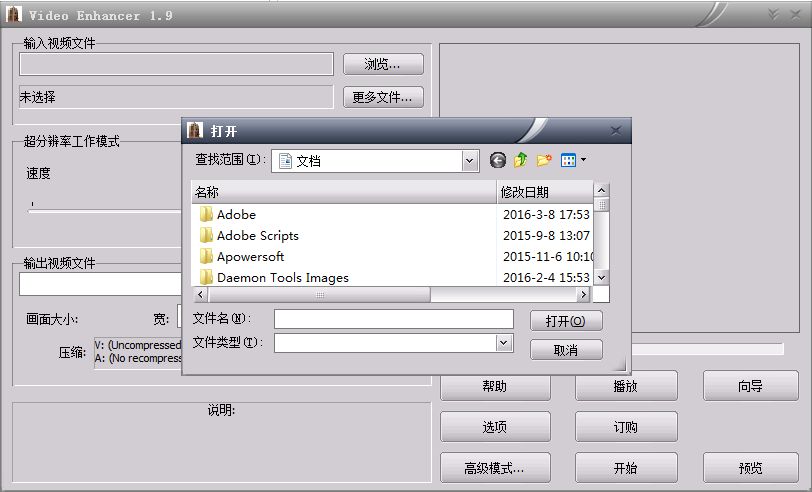Create a new folder in Open dialog
812x492 pixels.
544,161
